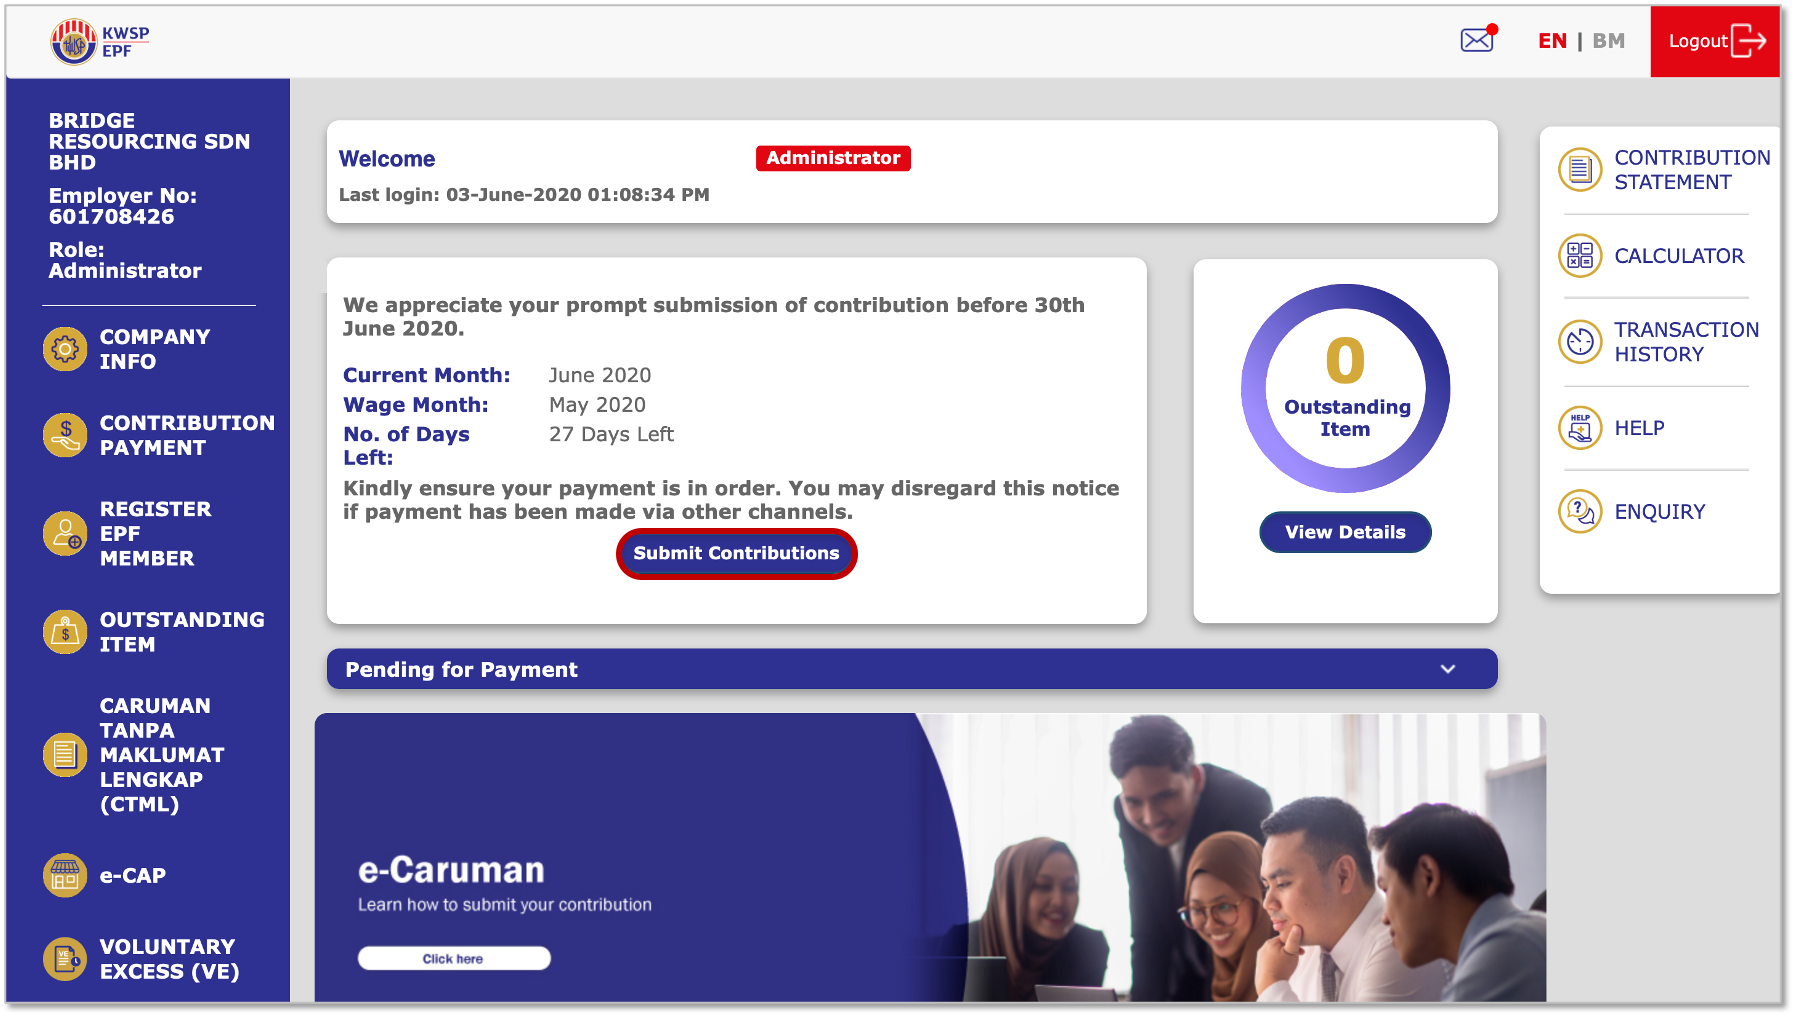Image resolution: width=1794 pixels, height=1016 pixels.
Task: Open ENQUIRY link
Action: (x=1660, y=512)
